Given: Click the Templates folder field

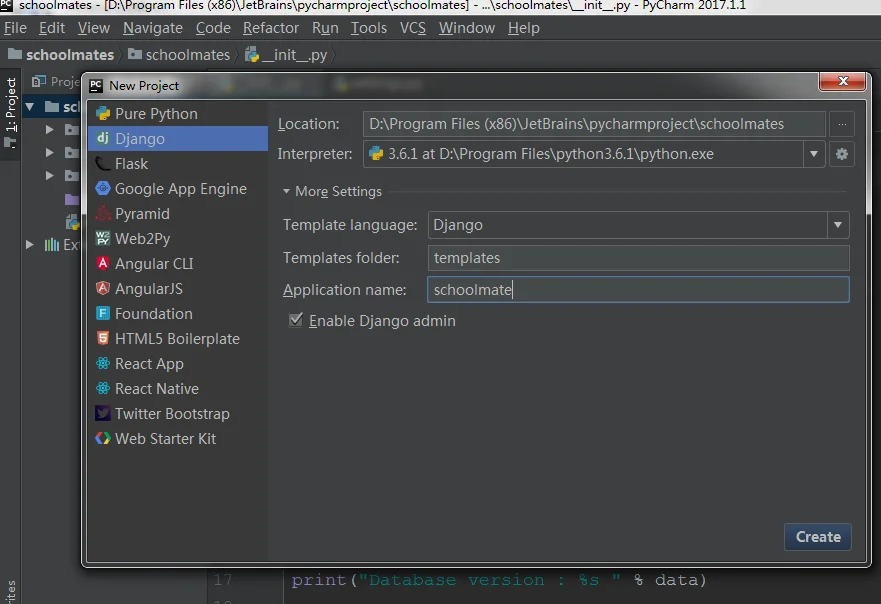Looking at the screenshot, I should 638,258.
